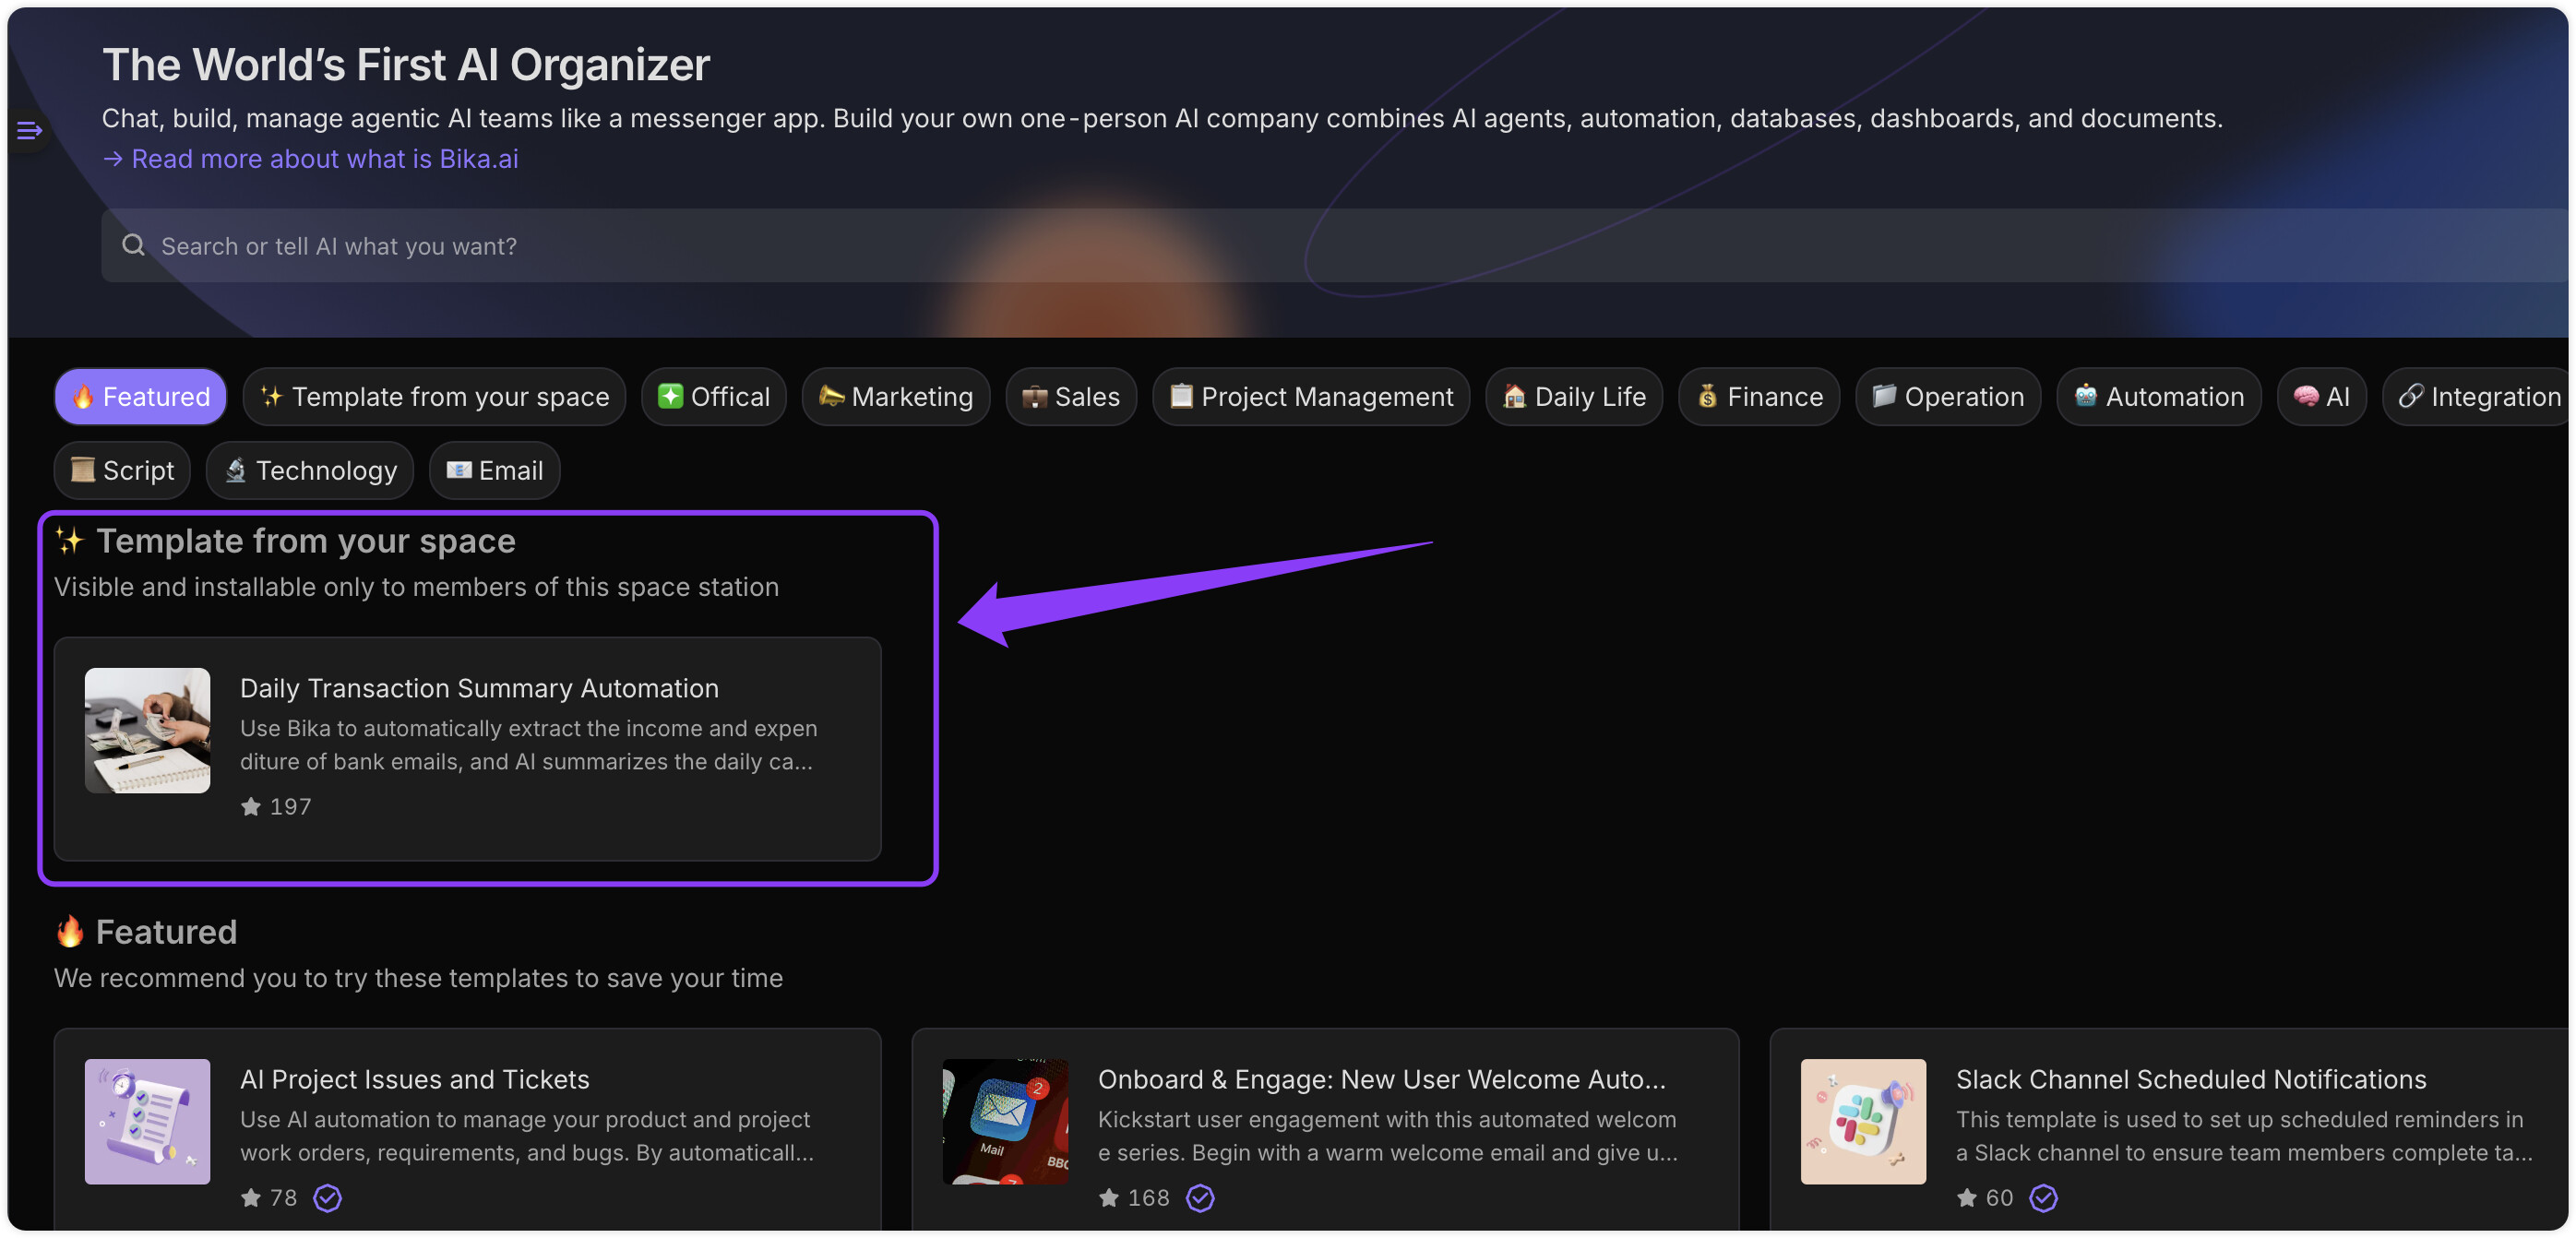Click the star icon on Slack Channel card
2576x1238 pixels.
point(1966,1197)
